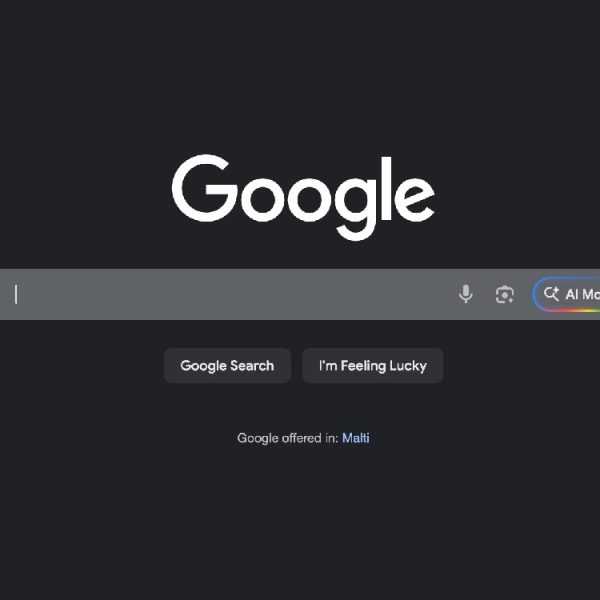Click the lowercase "g" in the Google logo
Screen dimensions: 600x600
[357, 209]
